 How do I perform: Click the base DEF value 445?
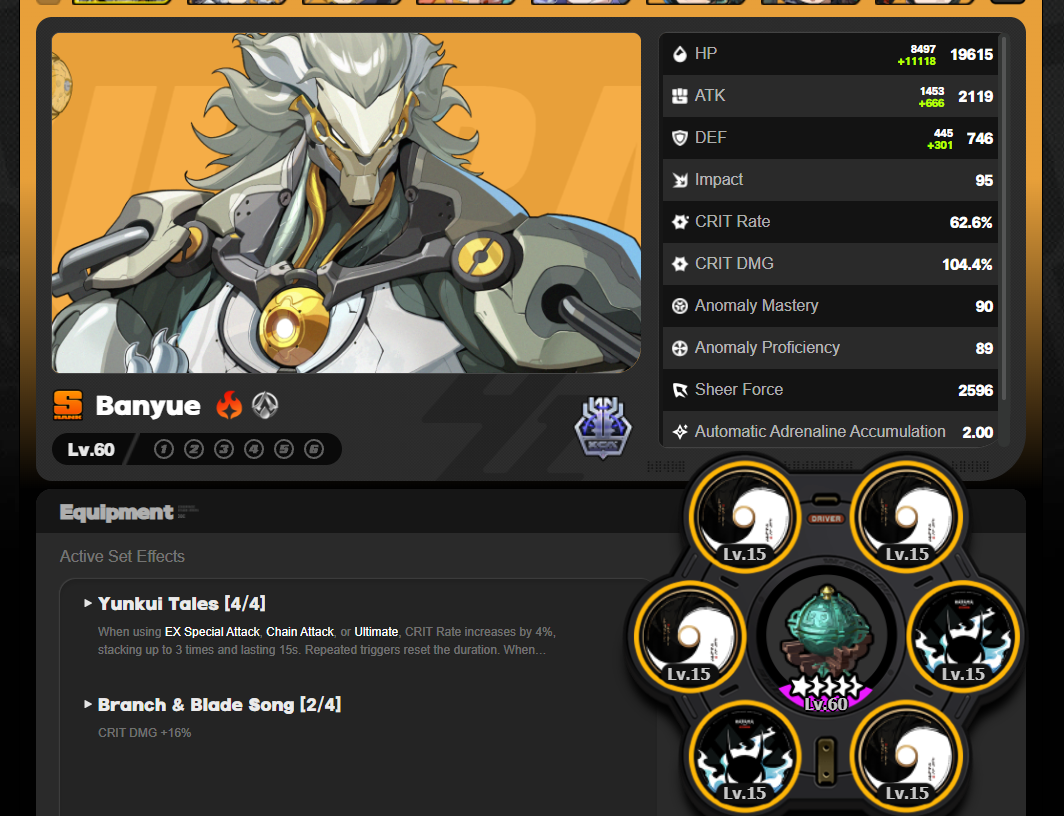943,133
